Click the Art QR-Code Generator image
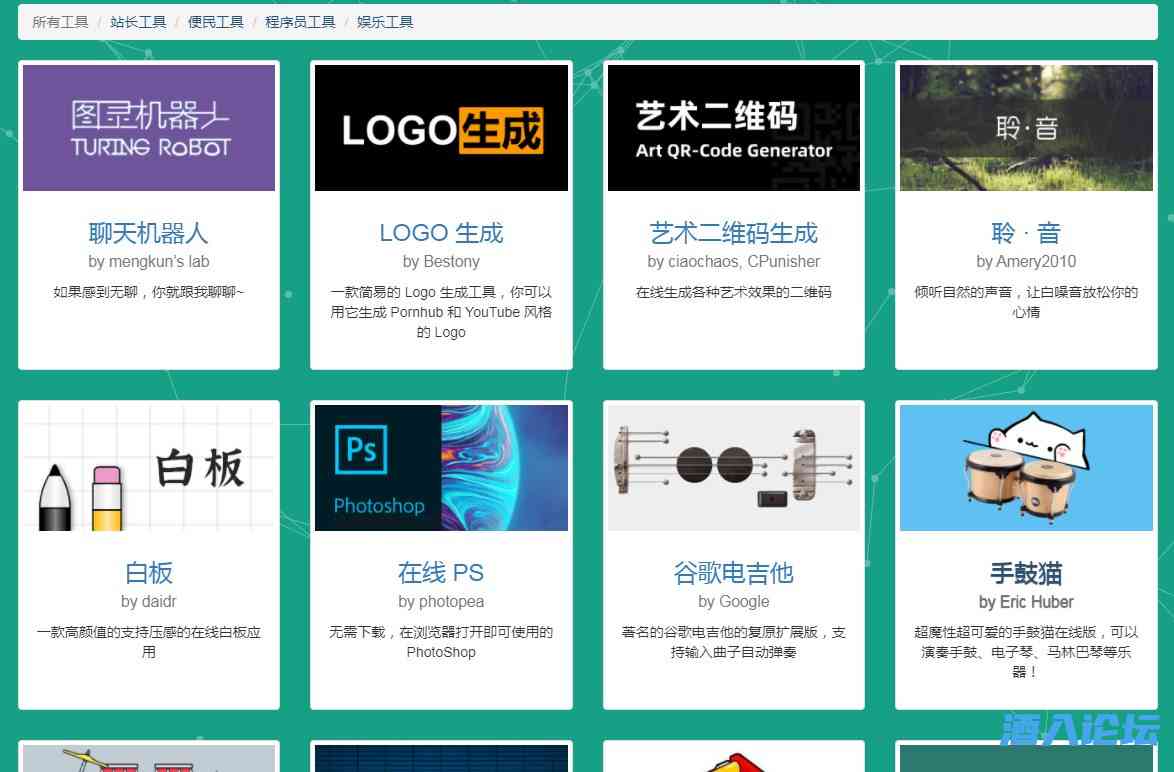Viewport: 1174px width, 772px height. (x=733, y=128)
